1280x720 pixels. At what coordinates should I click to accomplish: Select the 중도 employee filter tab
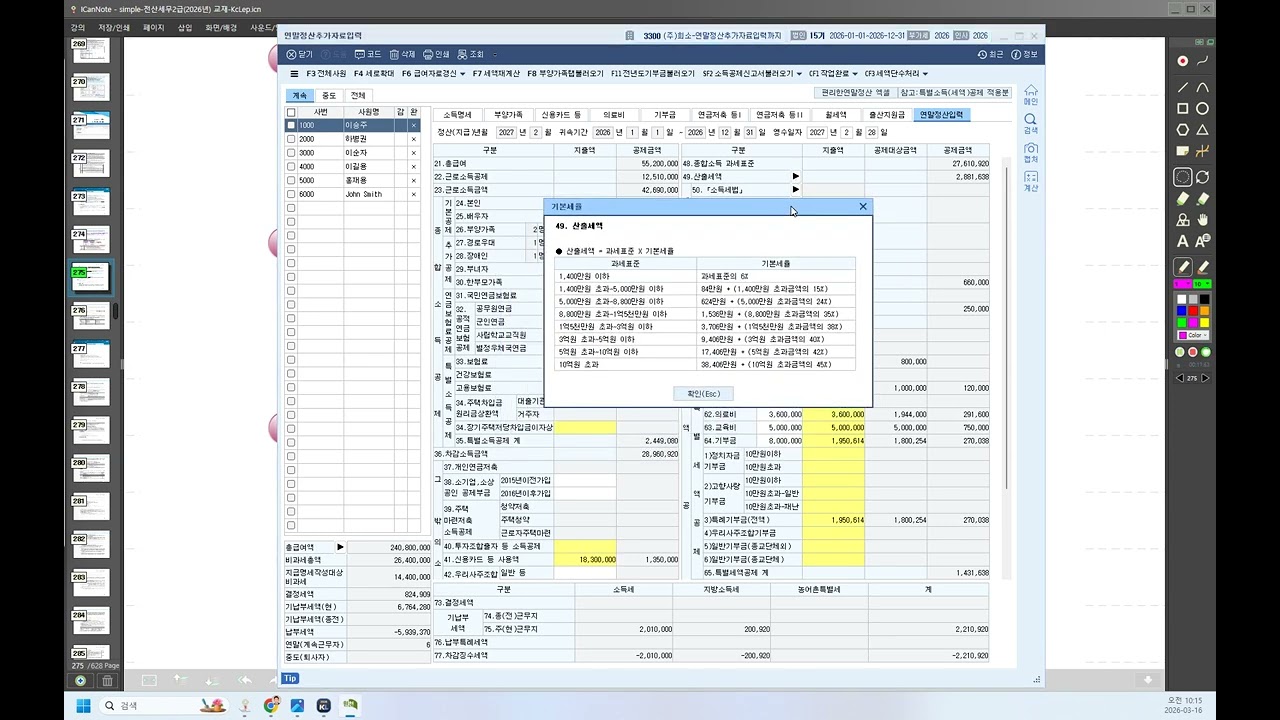click(329, 96)
